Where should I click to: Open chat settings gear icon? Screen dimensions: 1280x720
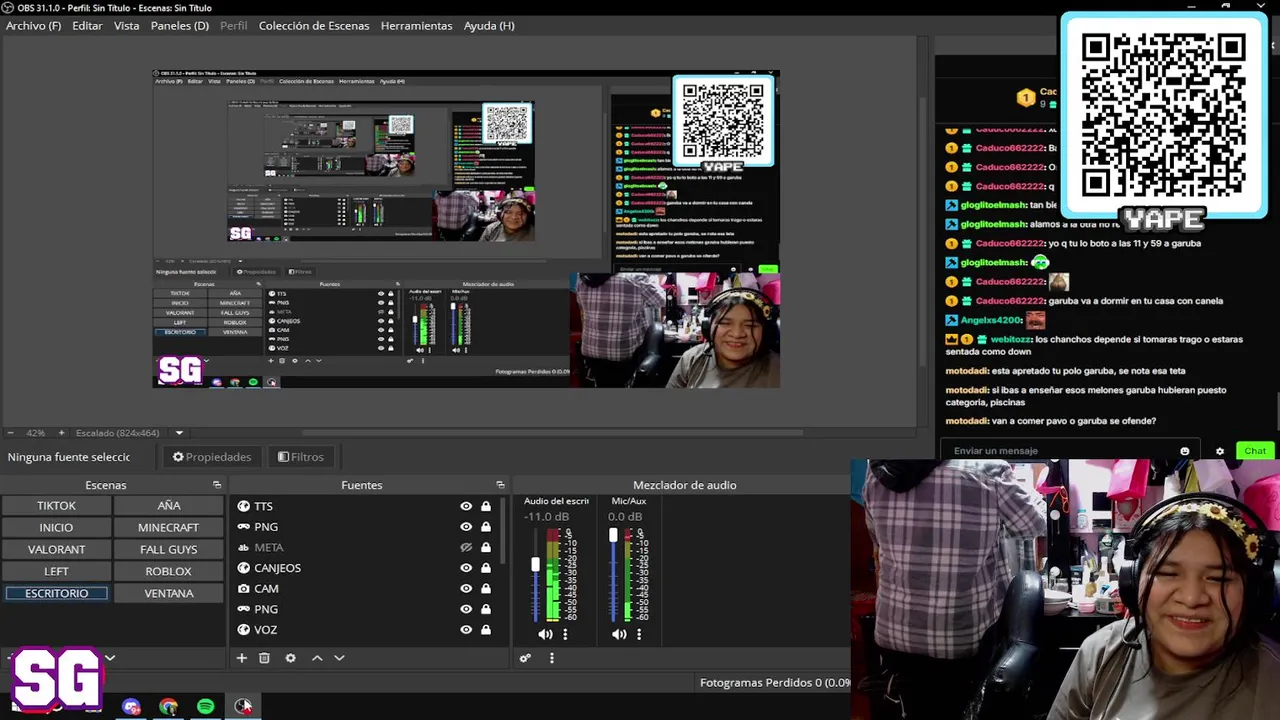click(x=1219, y=451)
